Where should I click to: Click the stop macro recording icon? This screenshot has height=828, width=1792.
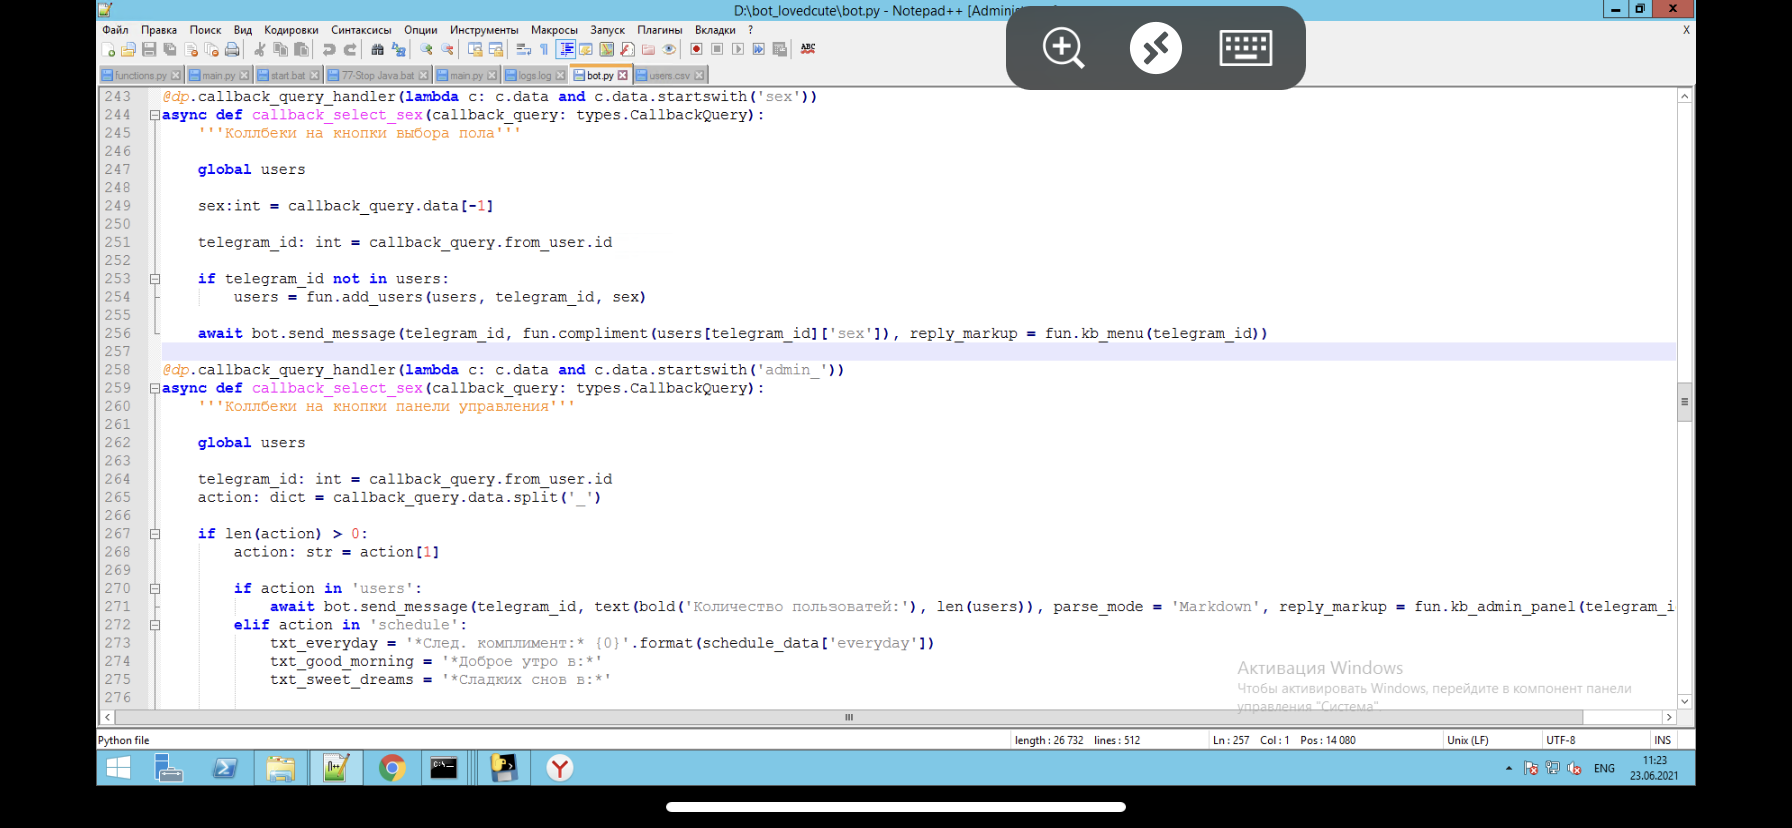(717, 49)
